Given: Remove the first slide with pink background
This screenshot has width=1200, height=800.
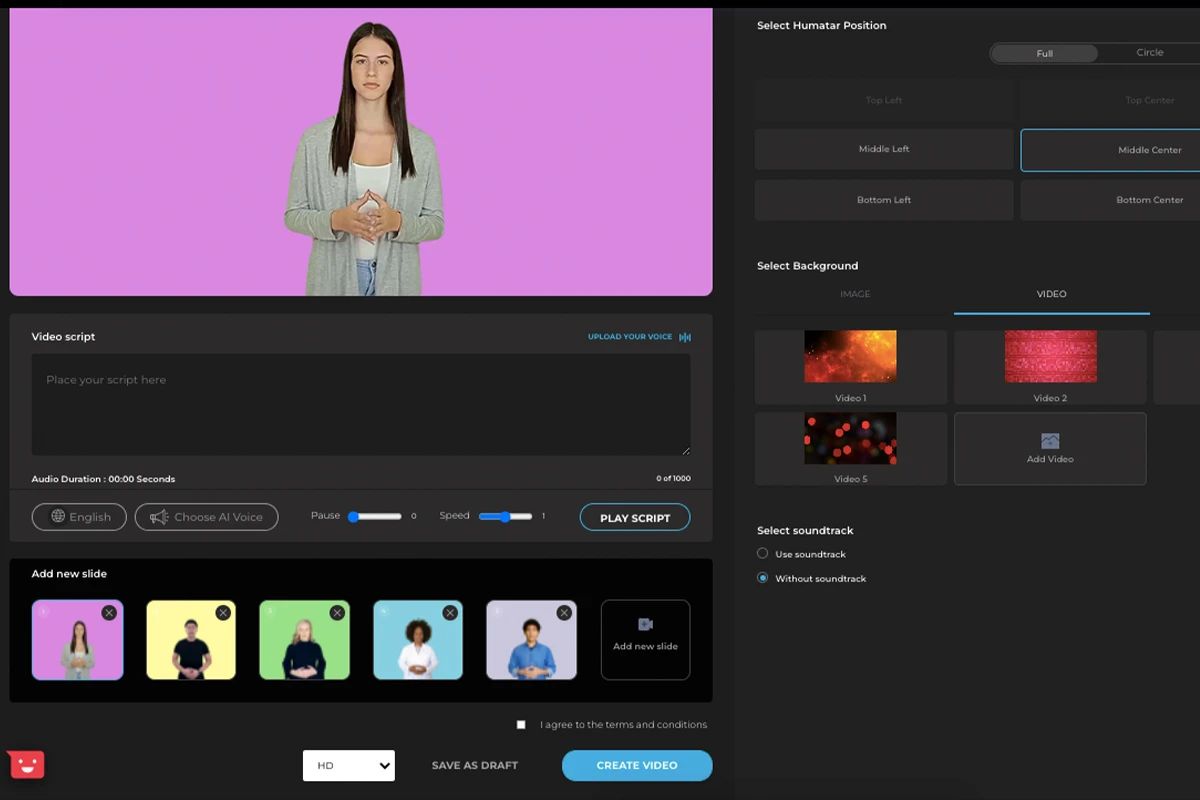Looking at the screenshot, I should tap(109, 613).
